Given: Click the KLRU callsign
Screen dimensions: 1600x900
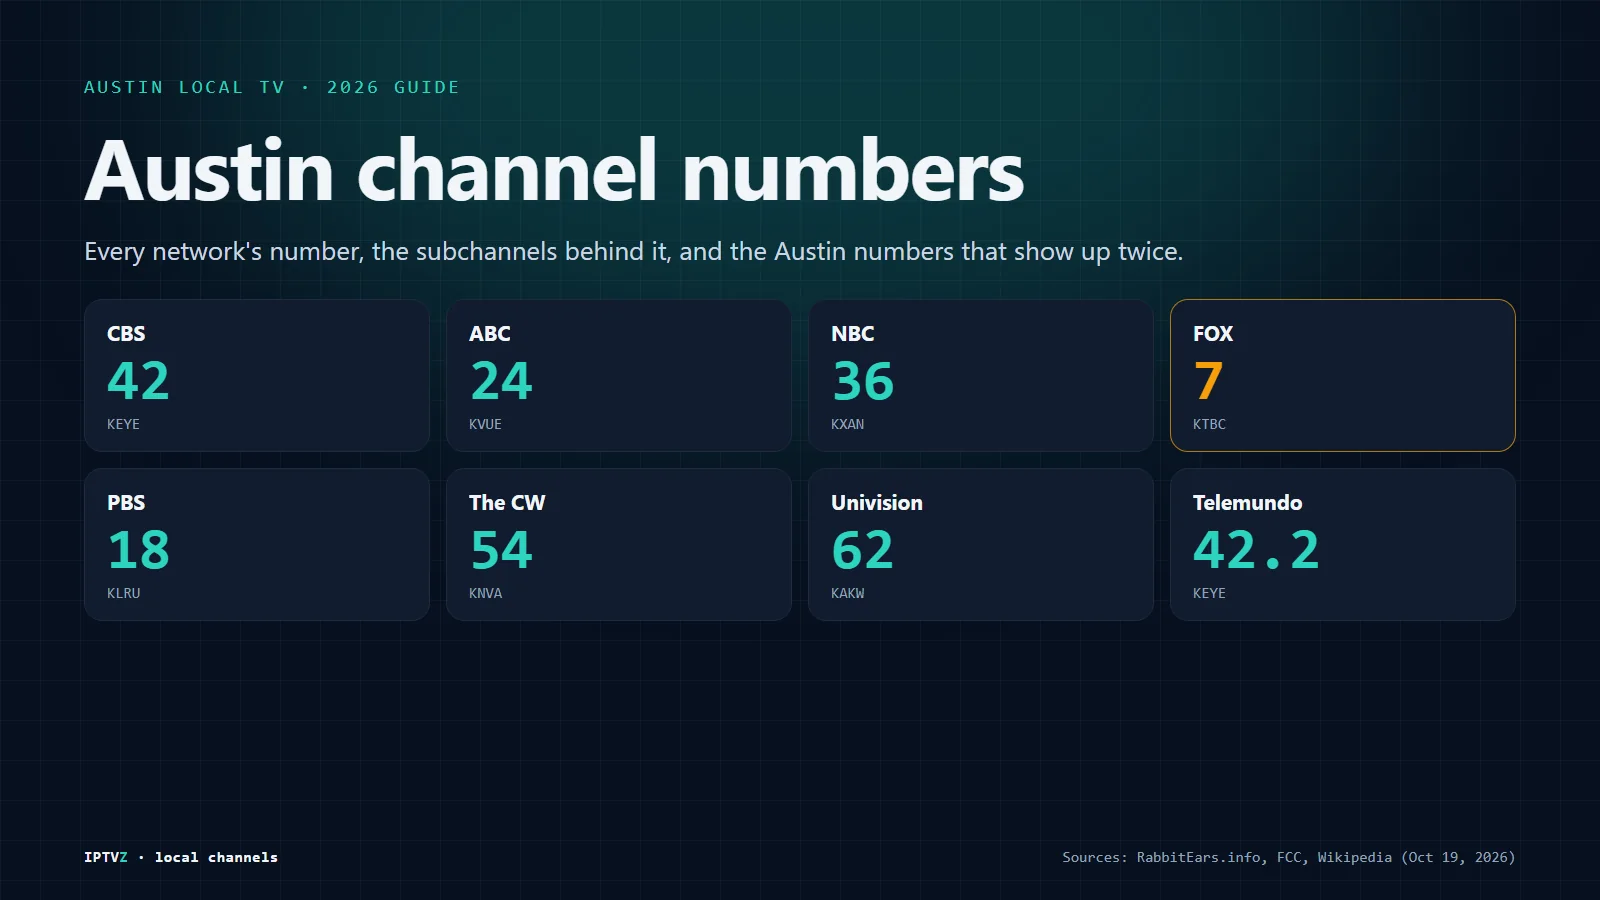Looking at the screenshot, I should click(124, 593).
